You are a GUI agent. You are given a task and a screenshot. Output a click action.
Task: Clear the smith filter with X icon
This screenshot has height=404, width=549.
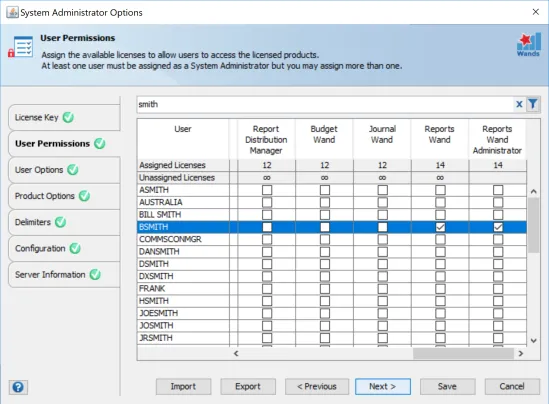(x=519, y=104)
